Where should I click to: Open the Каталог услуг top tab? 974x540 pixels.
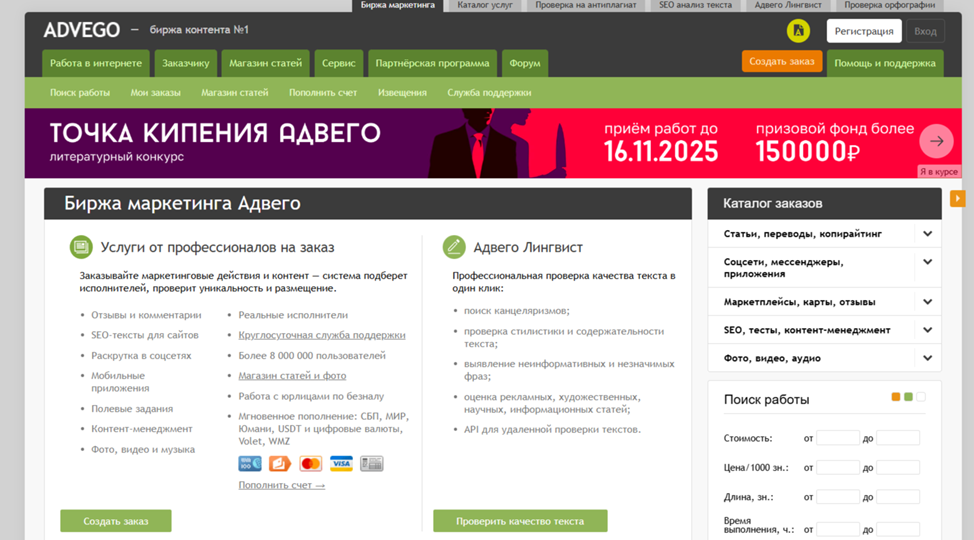tap(484, 5)
